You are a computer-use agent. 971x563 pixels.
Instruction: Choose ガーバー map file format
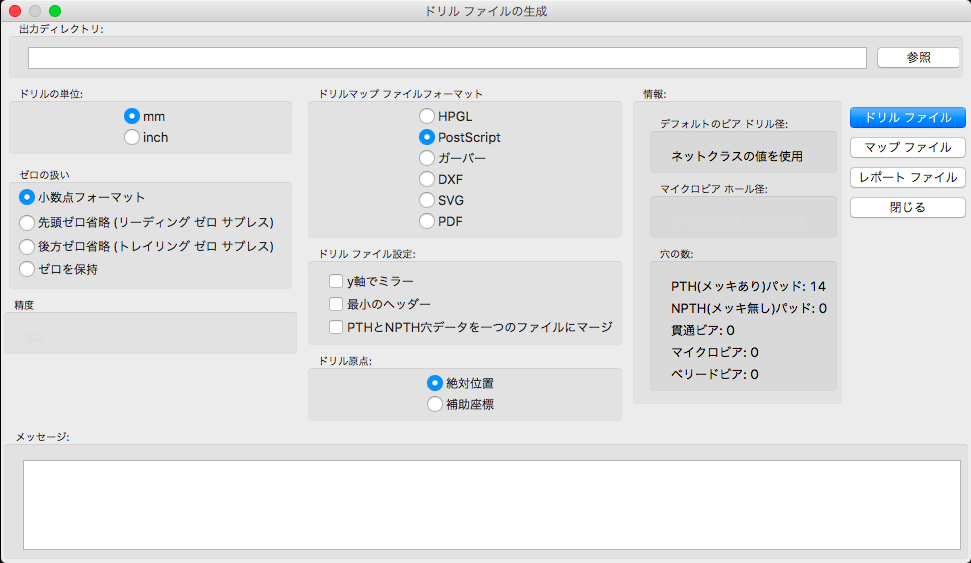coord(427,158)
